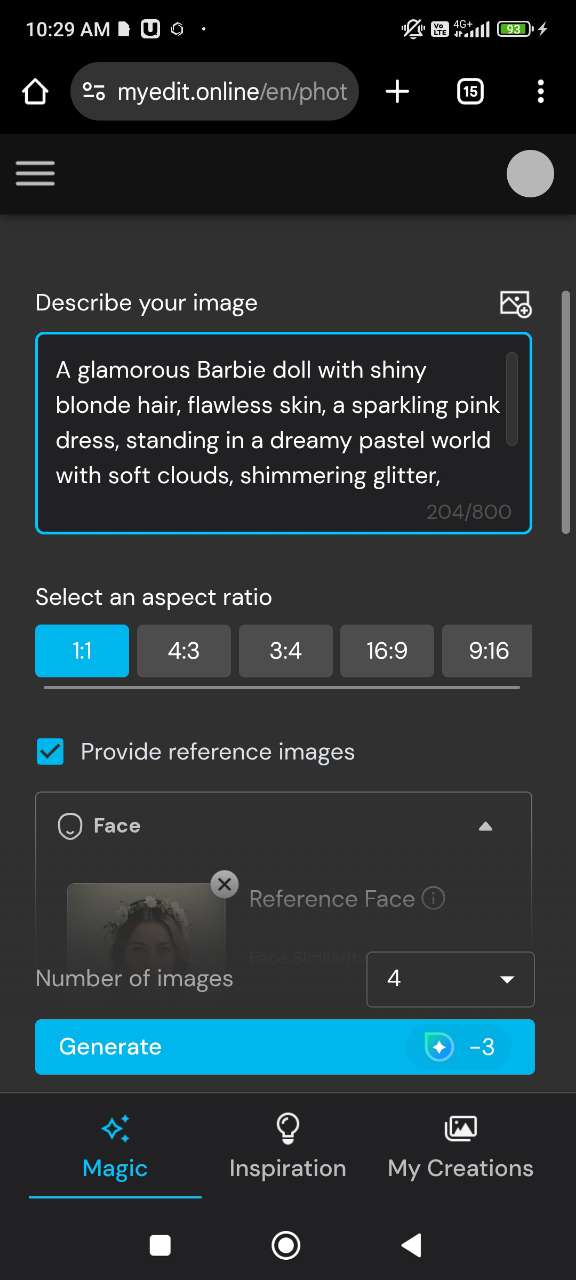Viewport: 576px width, 1280px height.
Task: Switch to the Inspiration tab
Action: coord(287,1148)
